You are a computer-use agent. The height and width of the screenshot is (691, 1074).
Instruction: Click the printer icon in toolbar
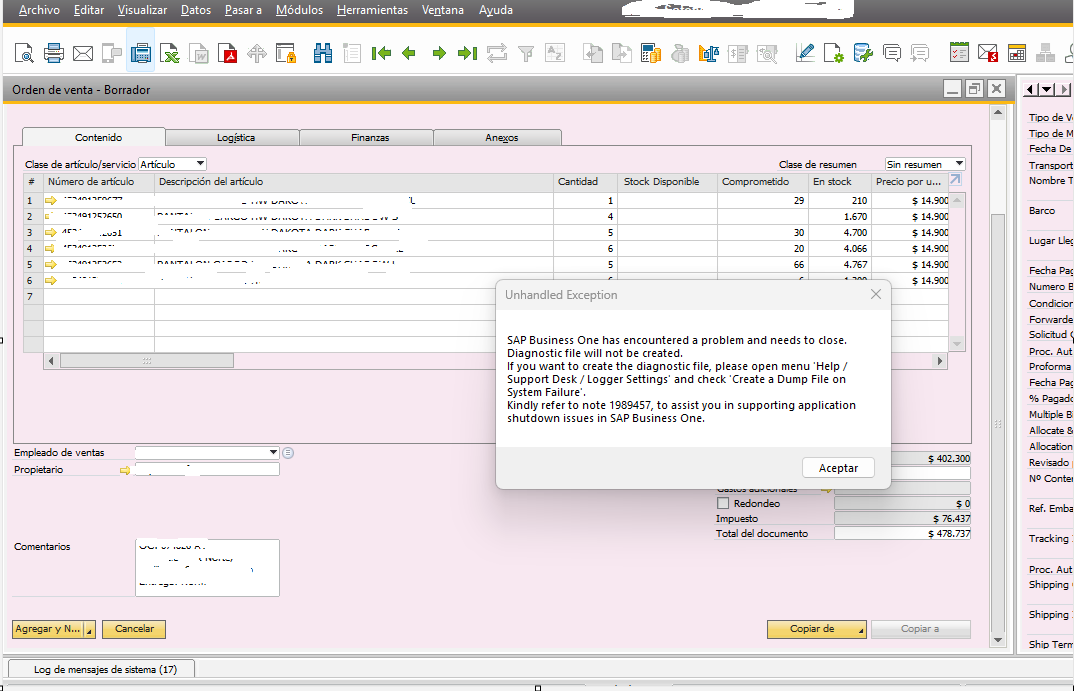[x=54, y=53]
